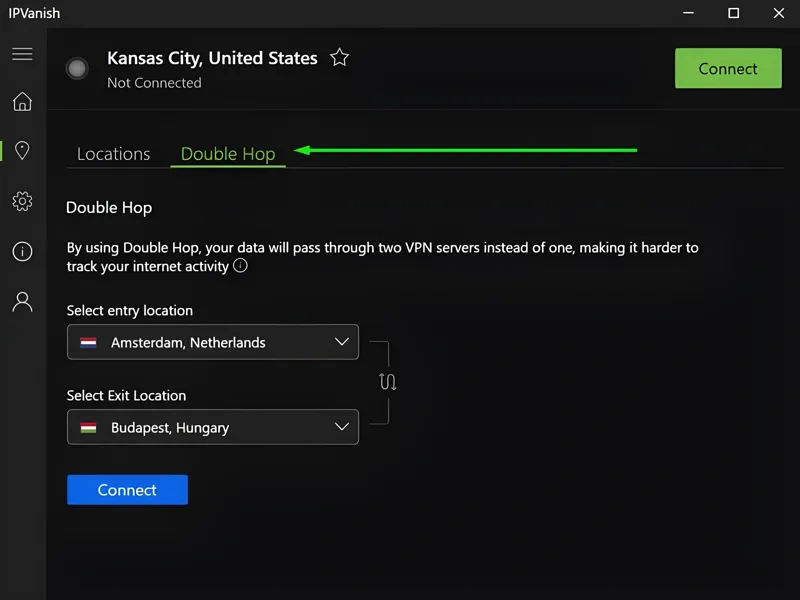The image size is (800, 600).
Task: Go to Home via sidebar house icon
Action: coord(22,102)
